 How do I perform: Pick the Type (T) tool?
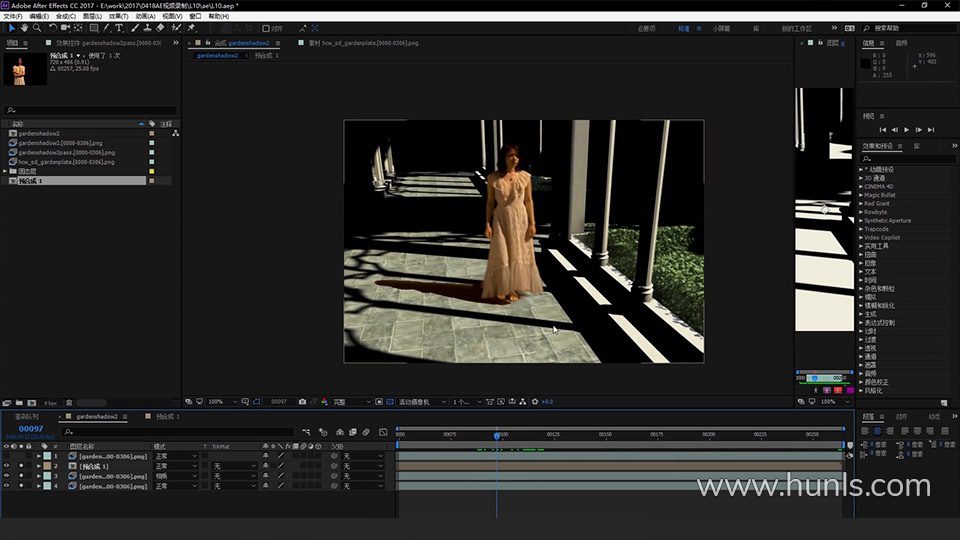click(x=119, y=28)
